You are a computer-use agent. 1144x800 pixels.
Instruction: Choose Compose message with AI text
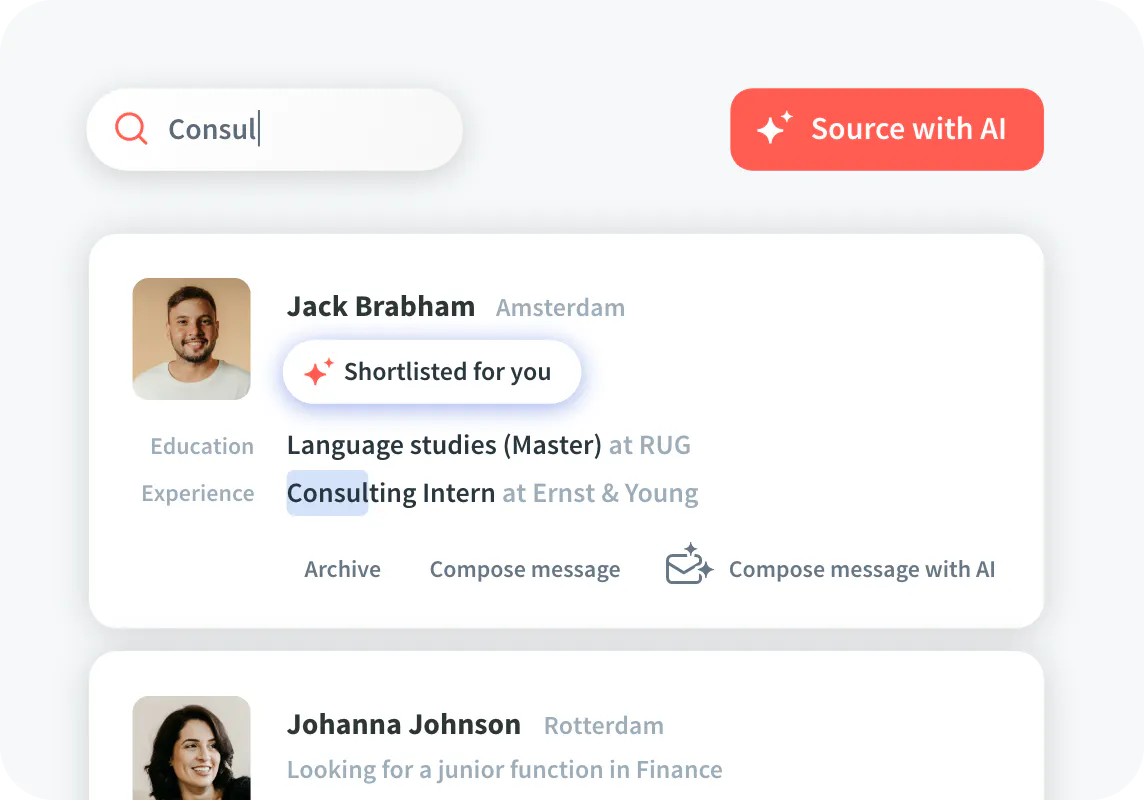coord(861,569)
